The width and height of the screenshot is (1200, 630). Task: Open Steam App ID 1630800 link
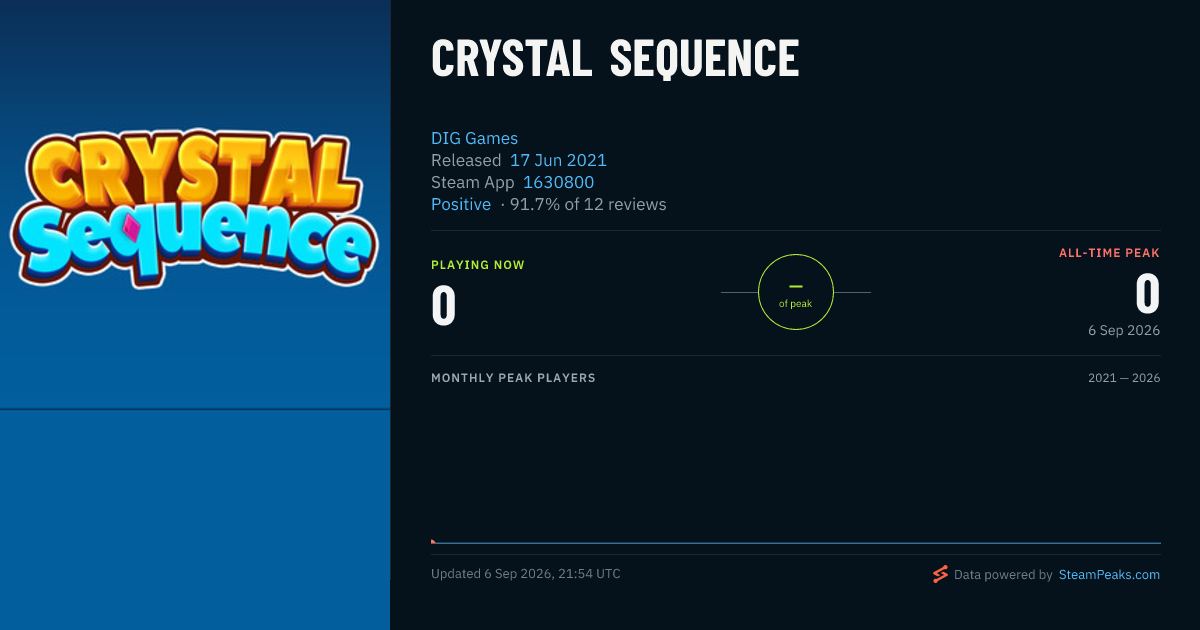click(558, 182)
